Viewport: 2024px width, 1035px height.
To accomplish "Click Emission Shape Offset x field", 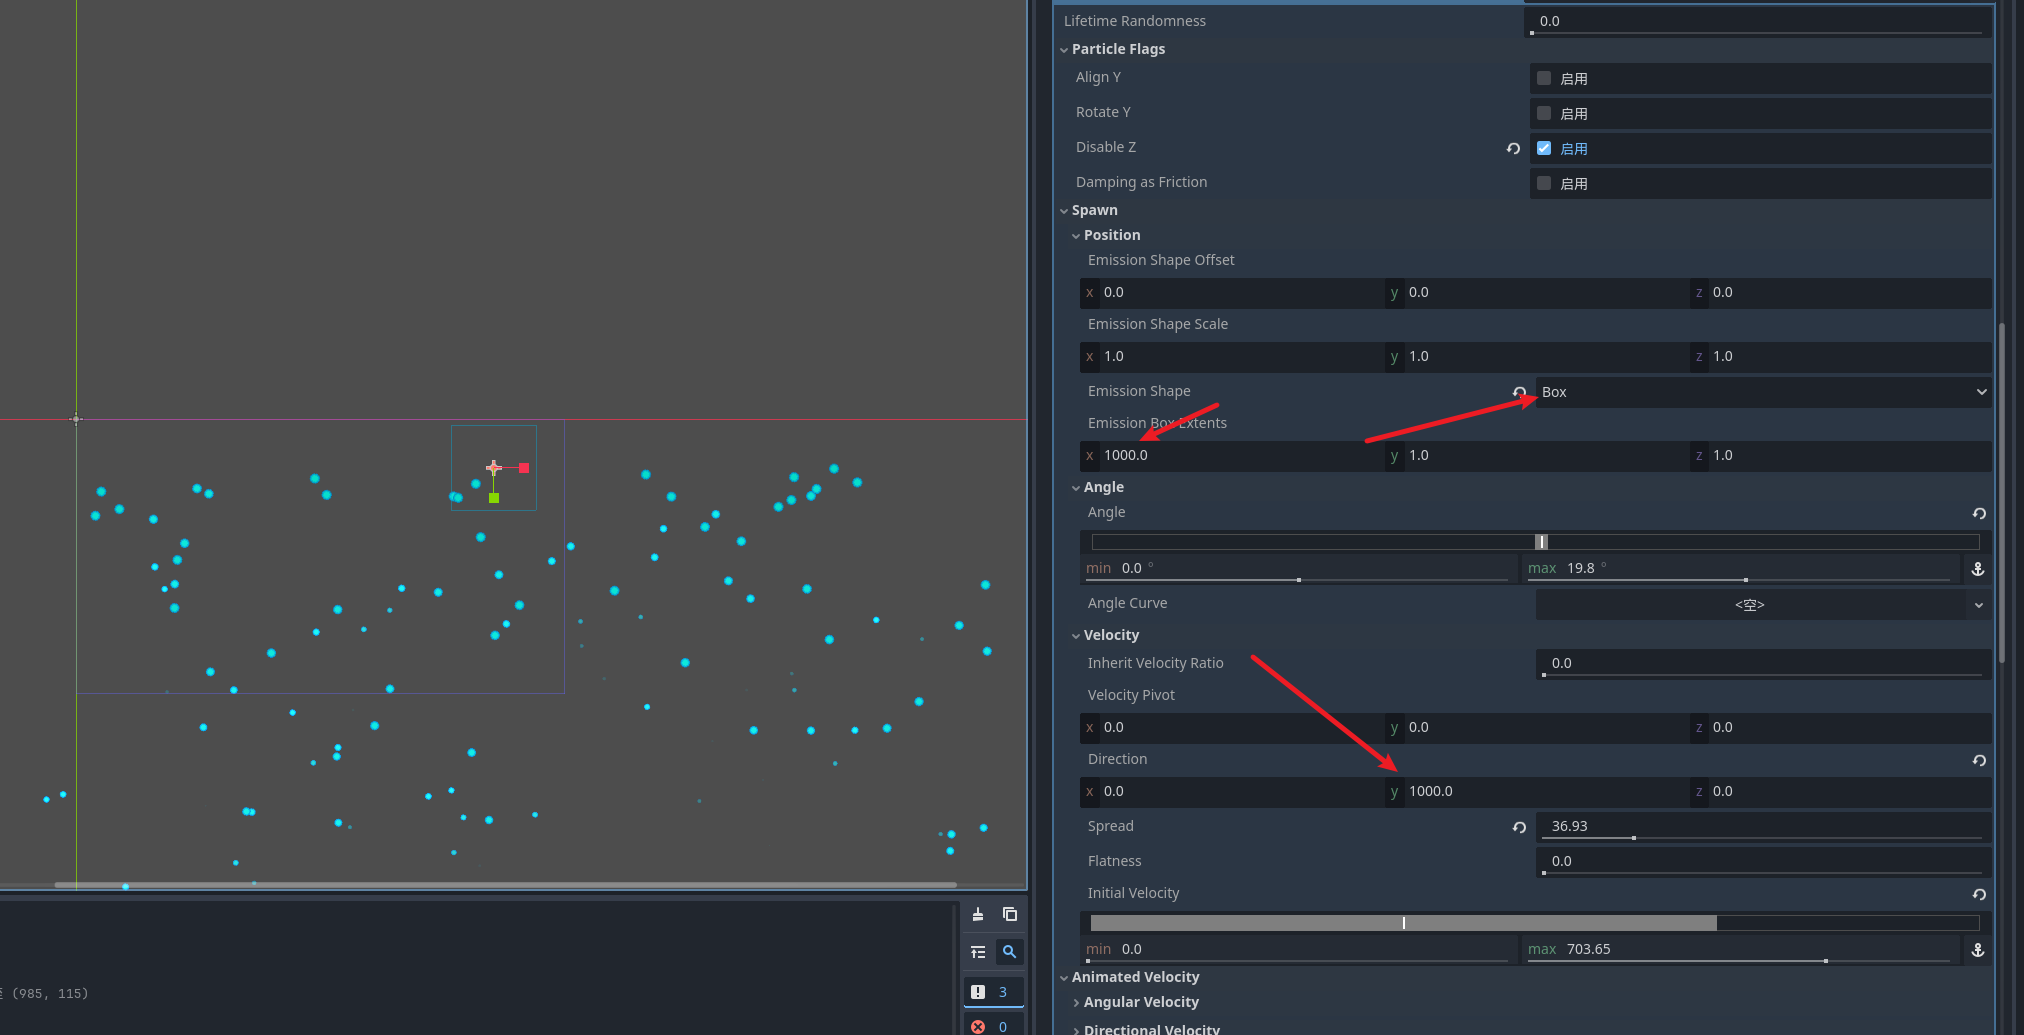I will point(1233,293).
